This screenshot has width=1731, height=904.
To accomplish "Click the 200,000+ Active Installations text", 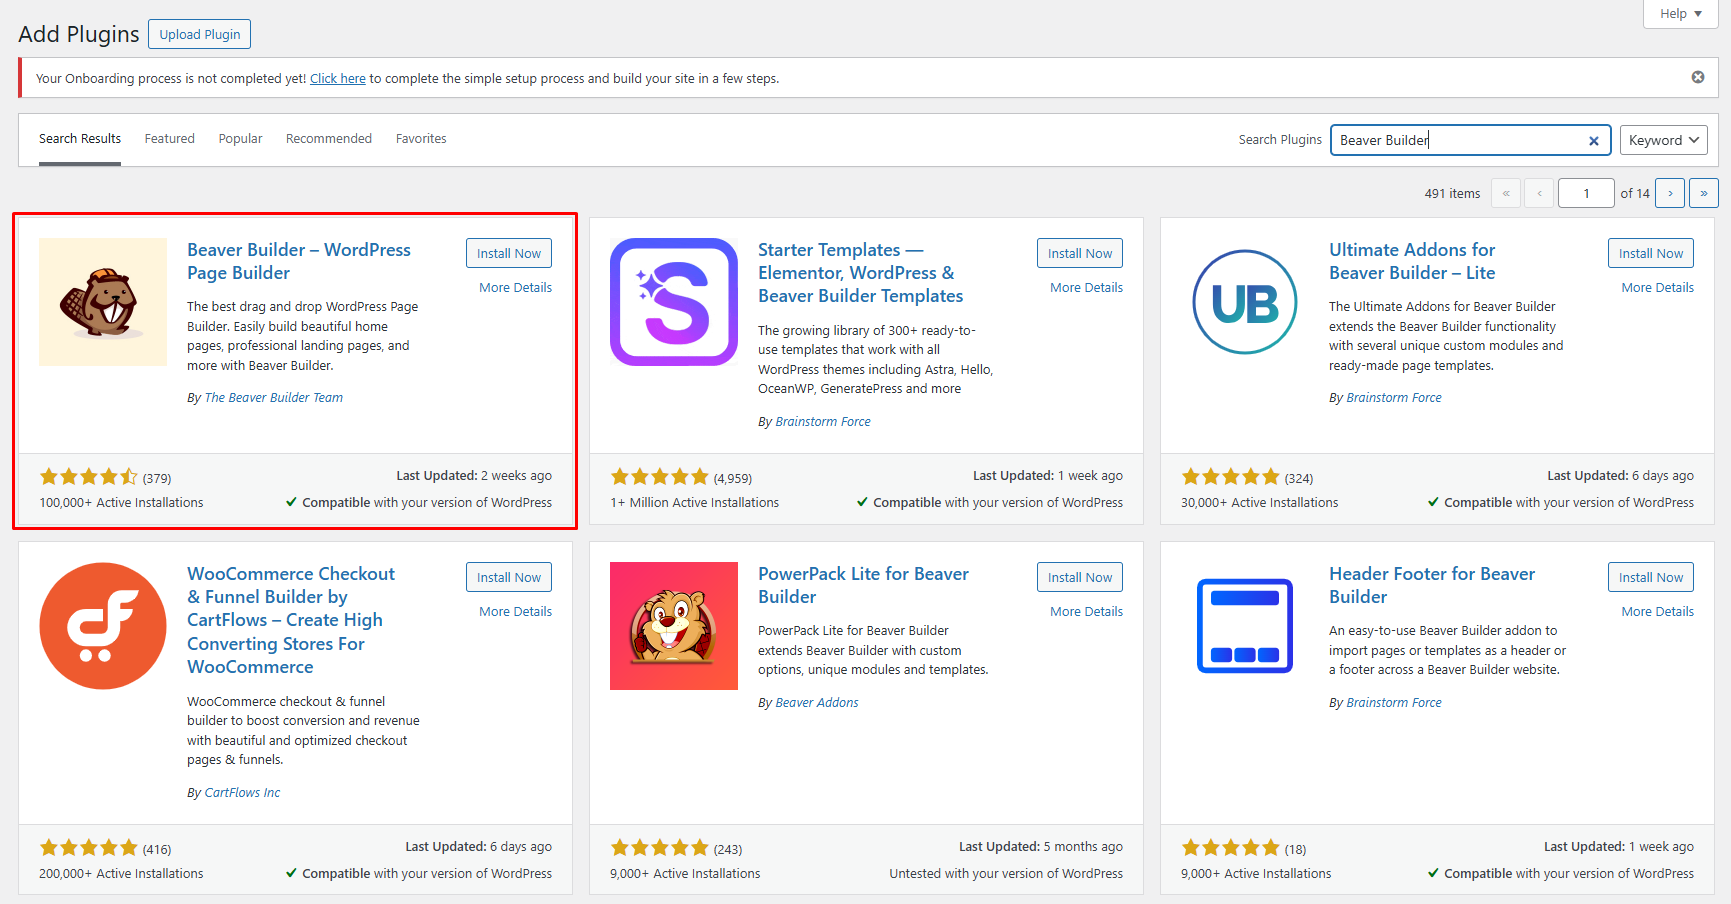I will [x=121, y=874].
